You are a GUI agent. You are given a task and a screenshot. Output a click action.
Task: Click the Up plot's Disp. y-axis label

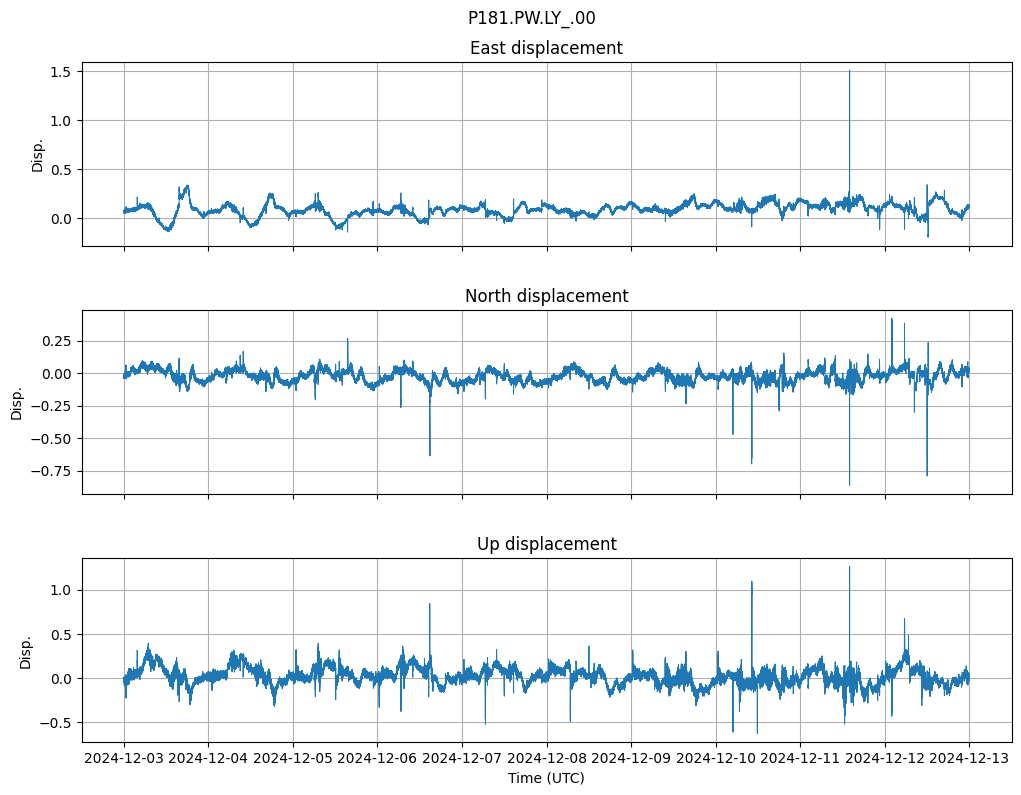pos(26,650)
